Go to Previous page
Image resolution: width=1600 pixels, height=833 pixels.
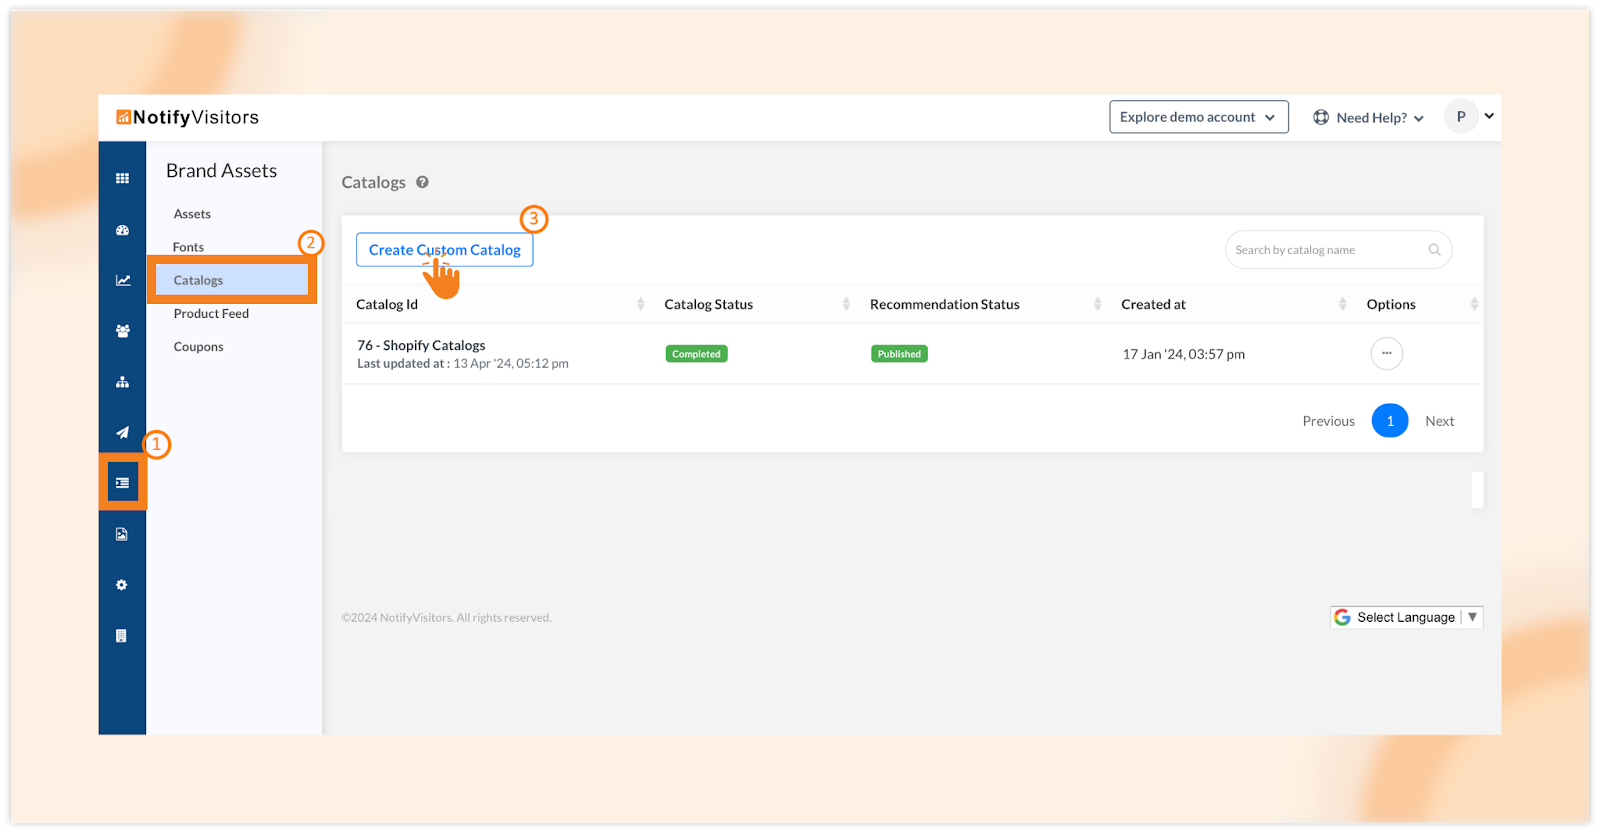(1328, 421)
